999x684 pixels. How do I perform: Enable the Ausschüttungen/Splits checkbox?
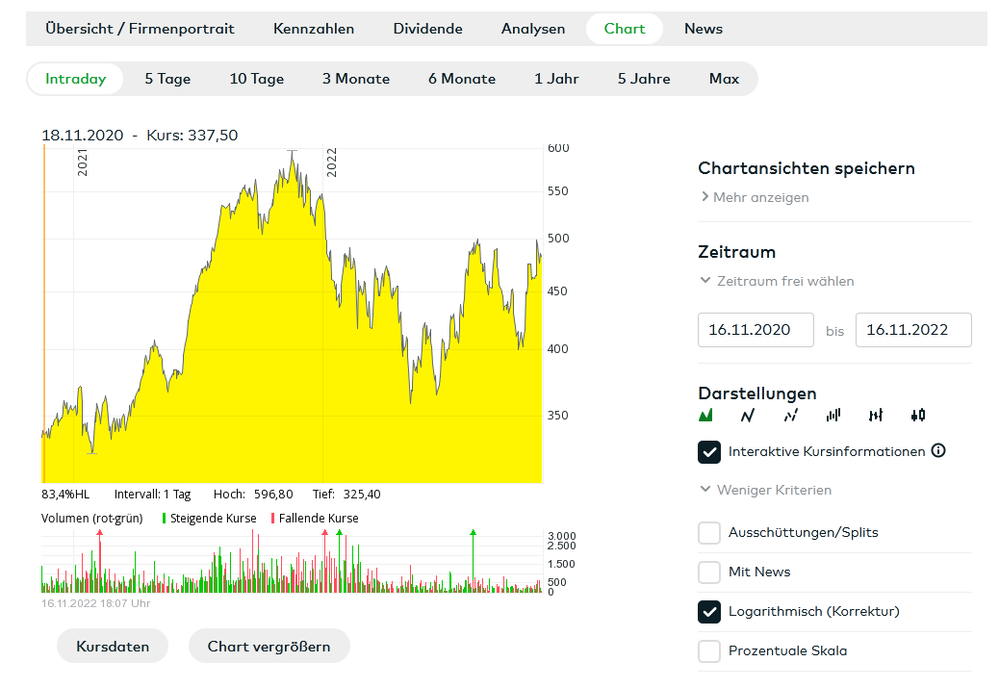point(709,533)
